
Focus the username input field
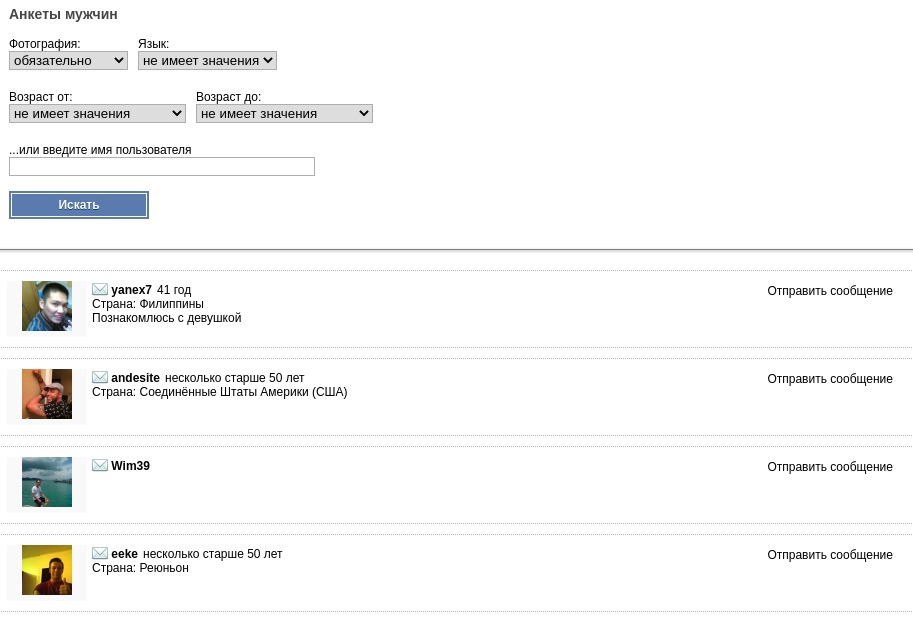tap(162, 167)
